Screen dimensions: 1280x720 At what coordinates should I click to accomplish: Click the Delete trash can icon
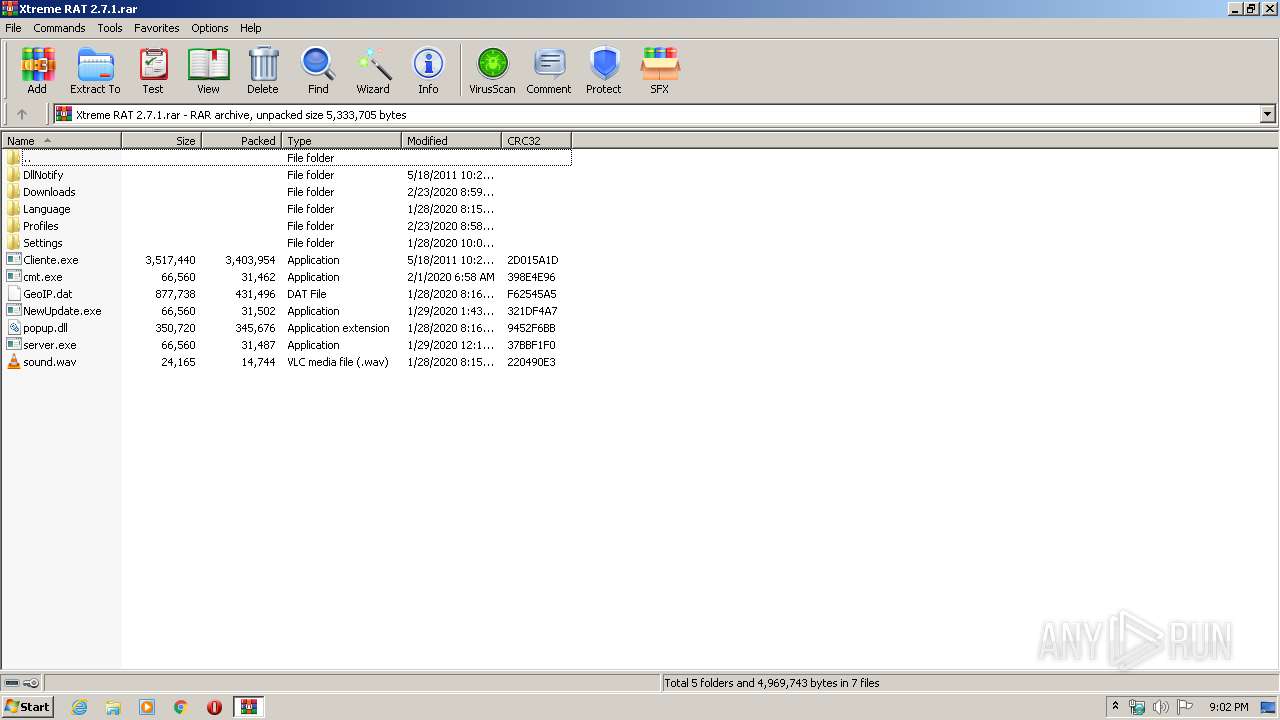(263, 70)
